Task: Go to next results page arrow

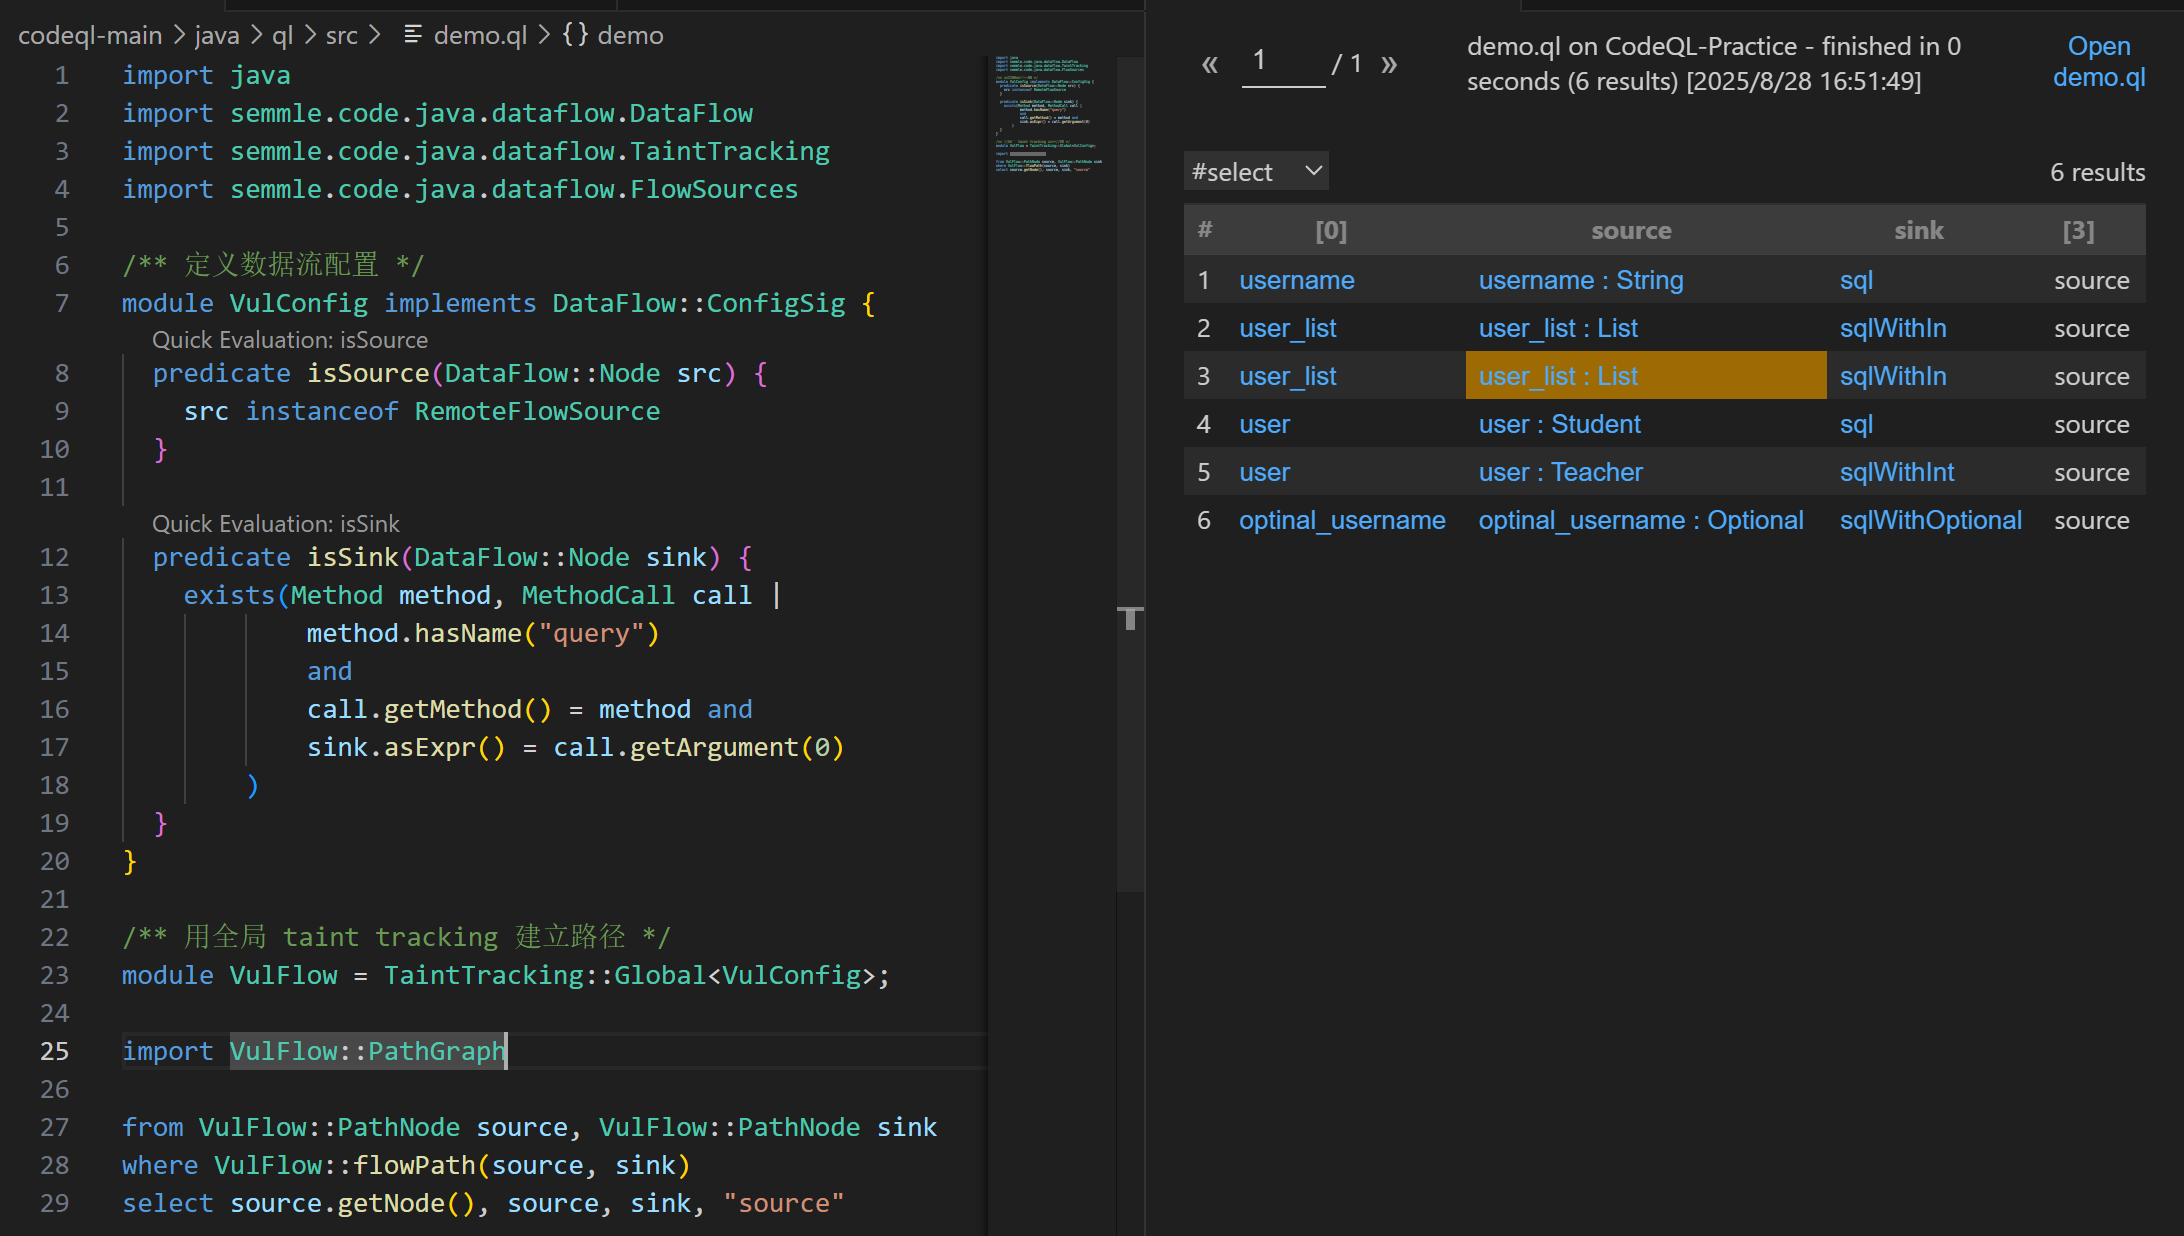Action: tap(1389, 65)
